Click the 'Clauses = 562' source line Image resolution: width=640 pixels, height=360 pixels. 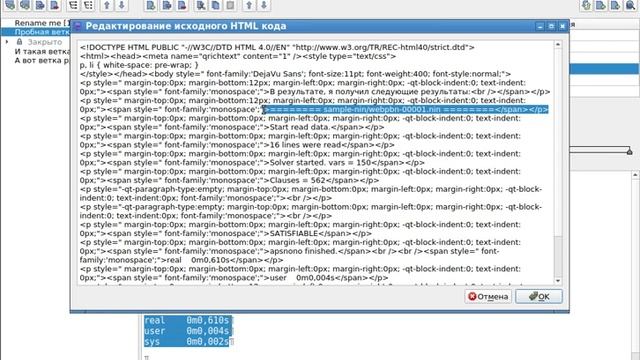click(x=298, y=180)
